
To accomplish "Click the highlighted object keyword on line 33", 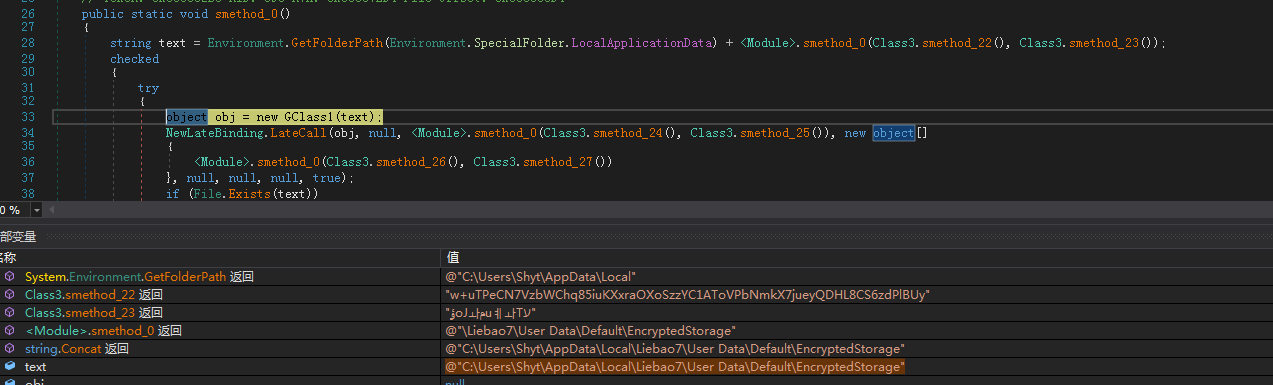I will point(187,118).
